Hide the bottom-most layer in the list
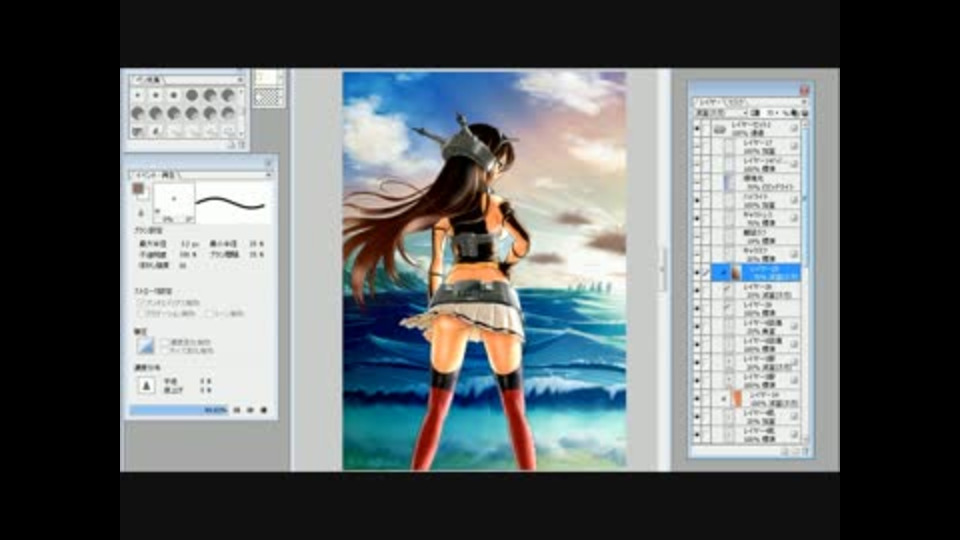Image resolution: width=960 pixels, height=540 pixels. pos(697,435)
